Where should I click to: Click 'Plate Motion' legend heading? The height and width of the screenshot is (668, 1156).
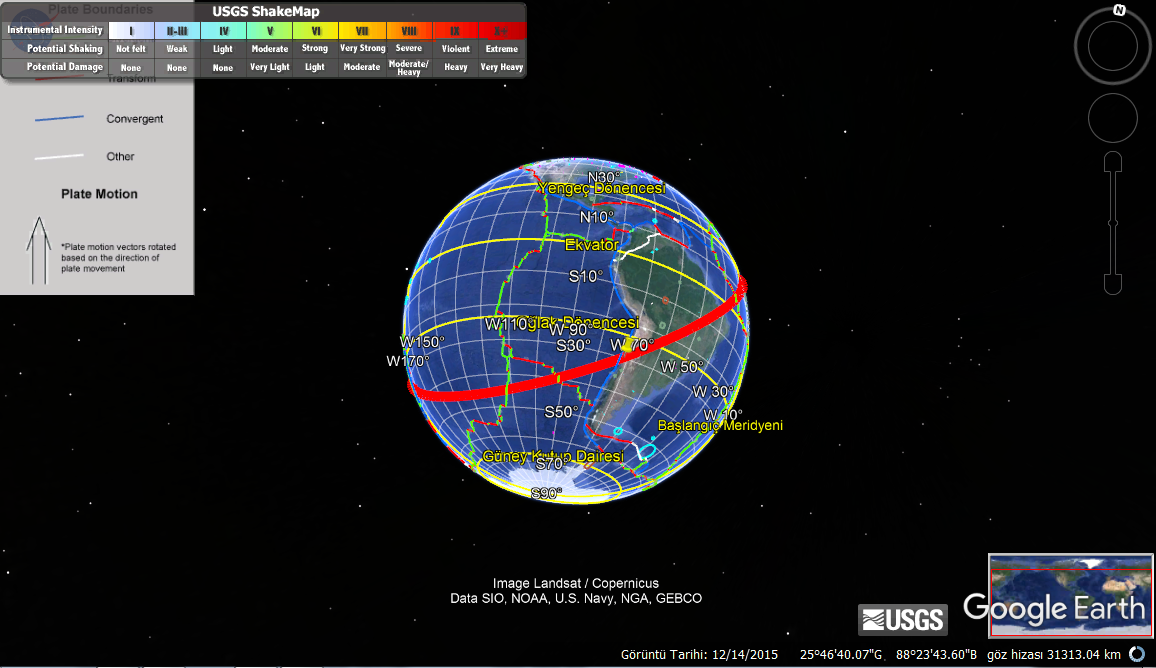[99, 194]
